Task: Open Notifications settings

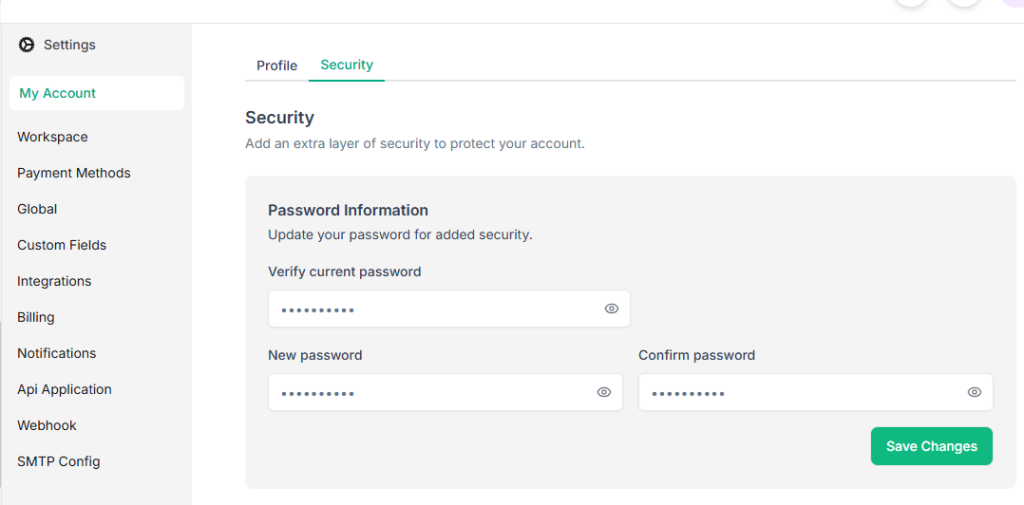Action: pyautogui.click(x=57, y=353)
